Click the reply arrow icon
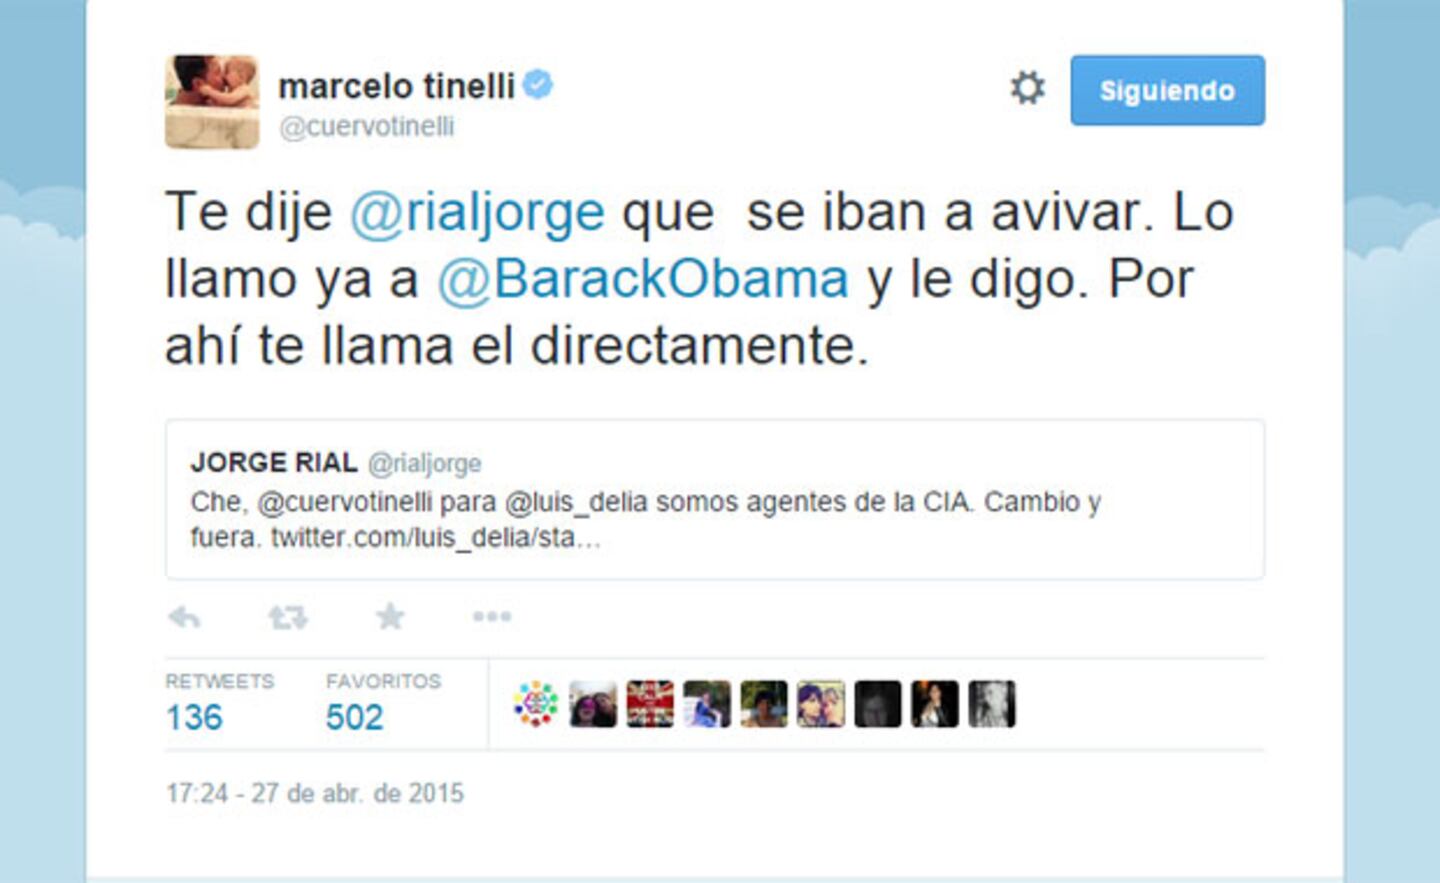The image size is (1440, 883). click(185, 617)
